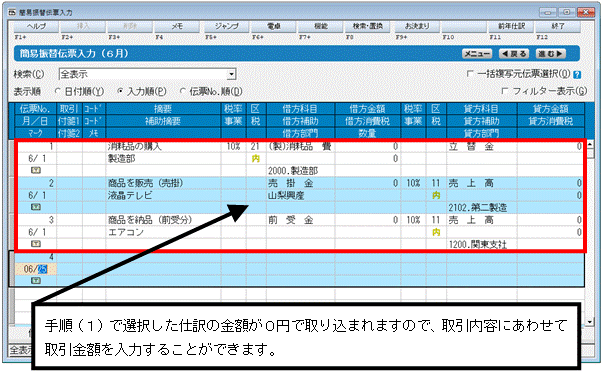Select 伝票No.順 display order radio

coord(183,91)
